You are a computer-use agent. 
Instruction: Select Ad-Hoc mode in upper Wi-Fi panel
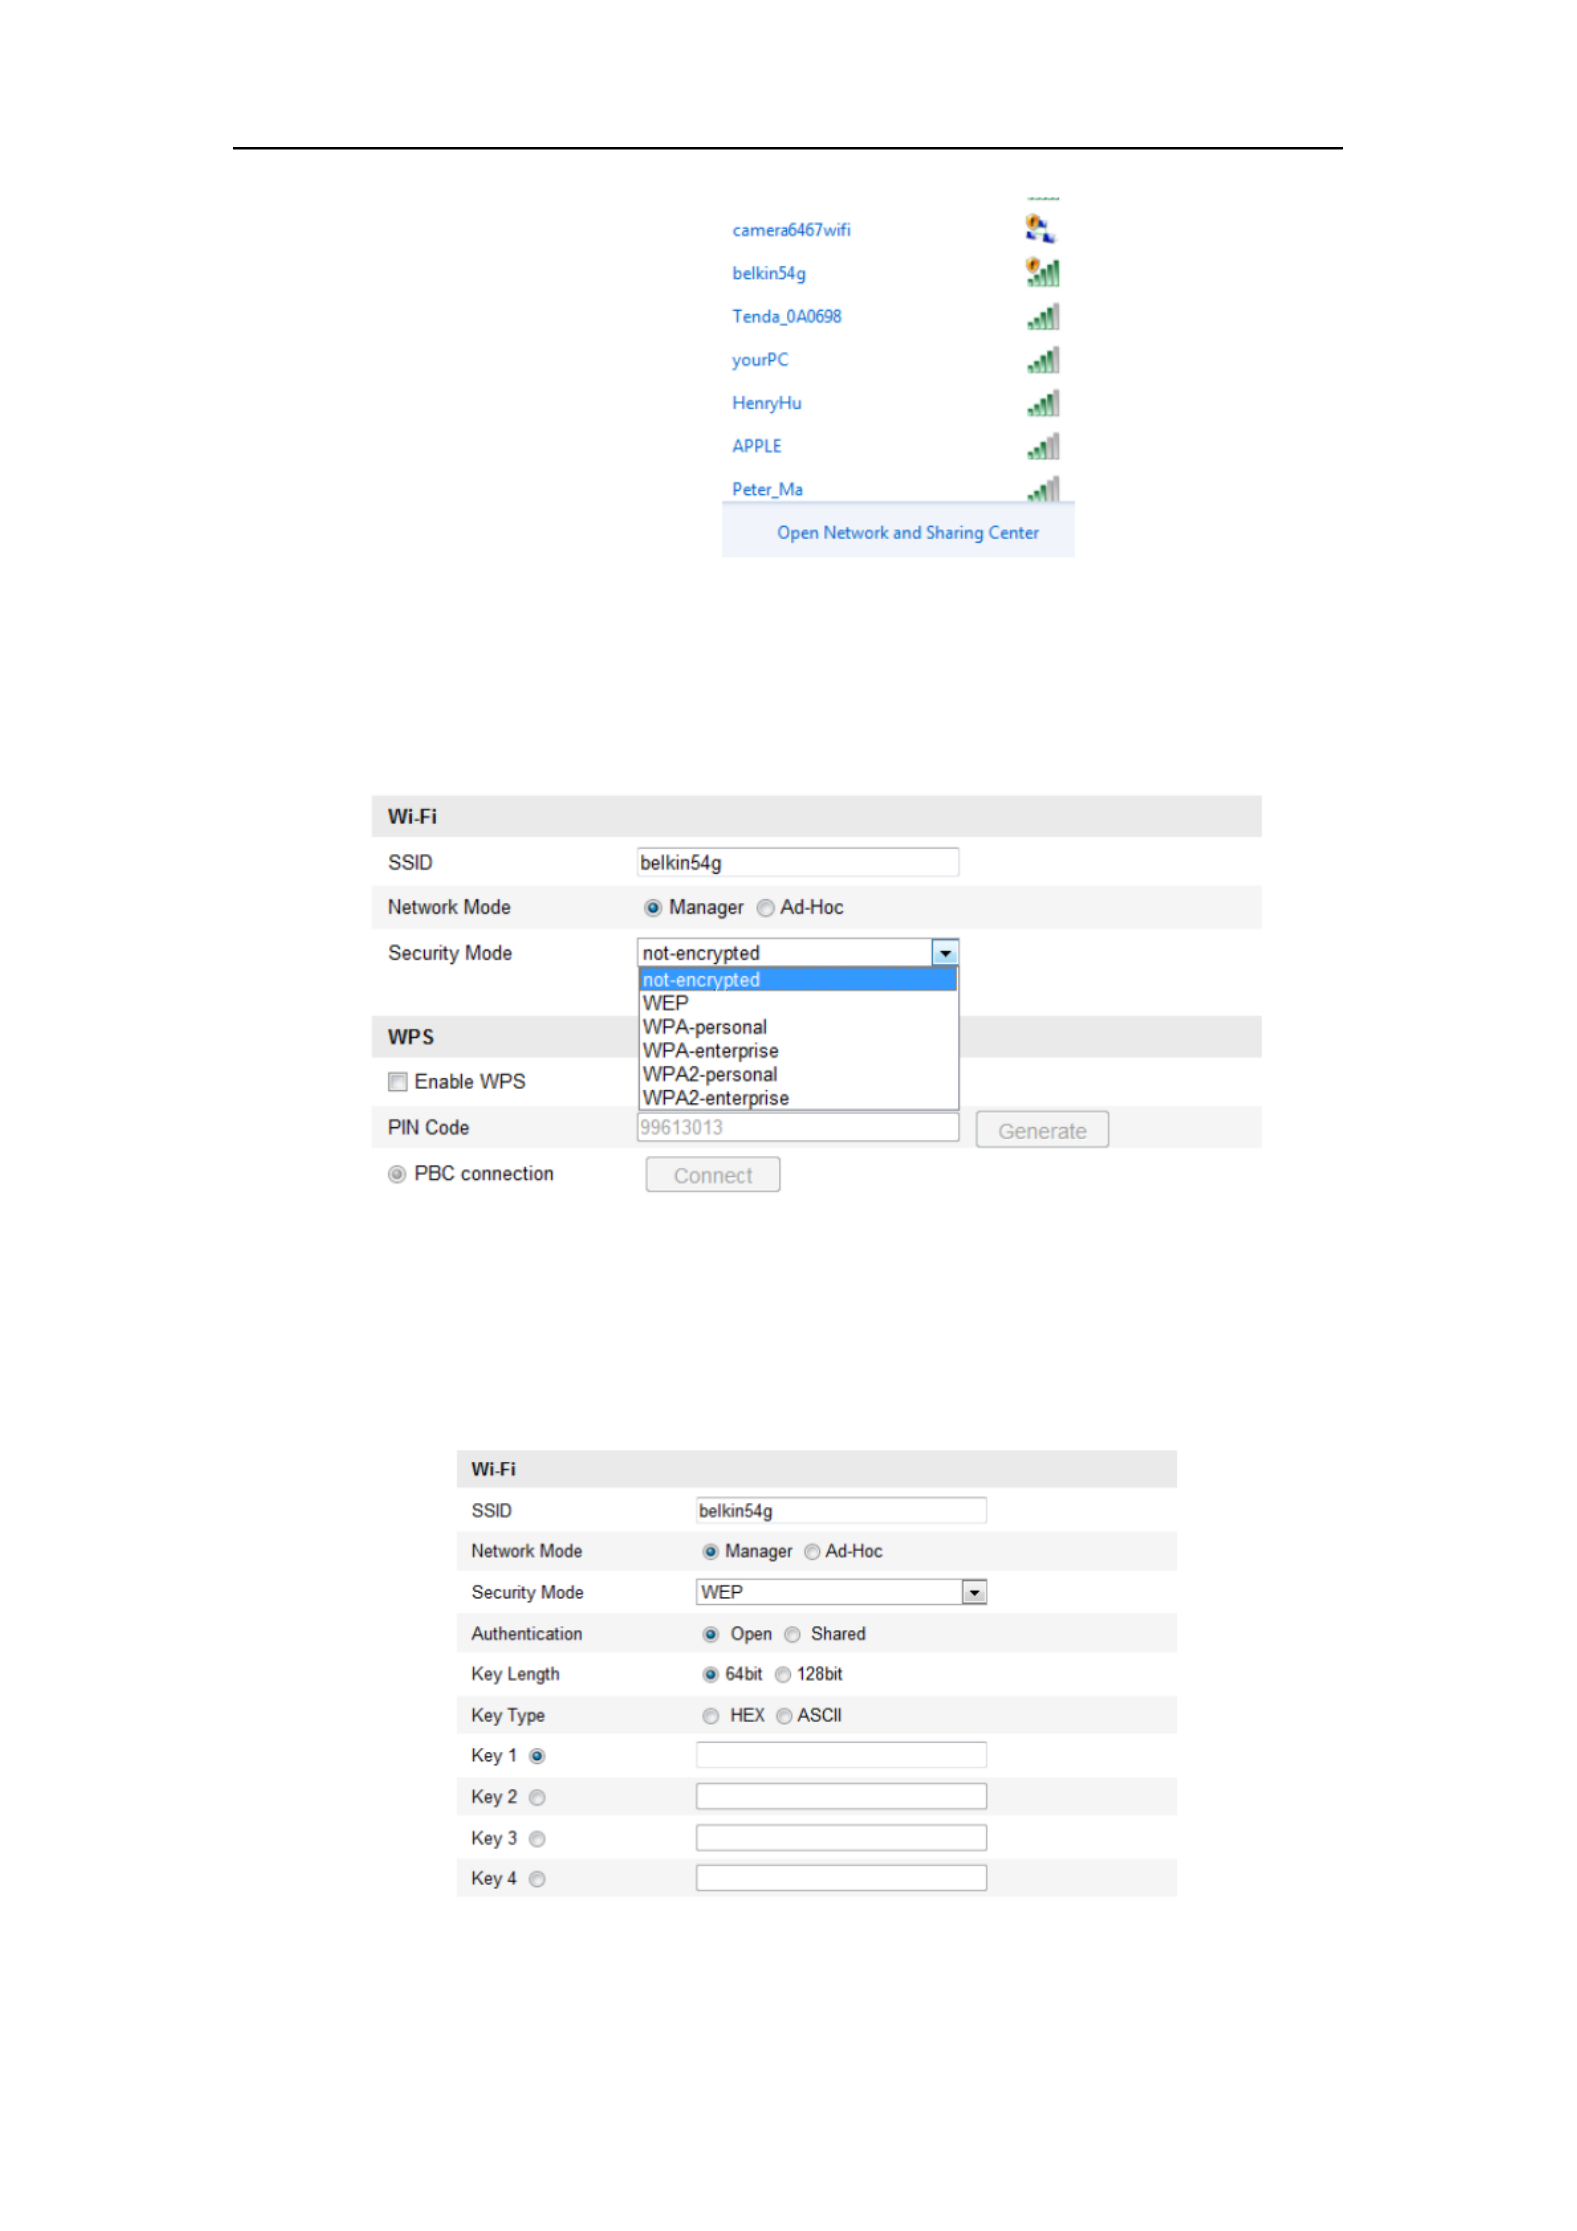coord(765,908)
